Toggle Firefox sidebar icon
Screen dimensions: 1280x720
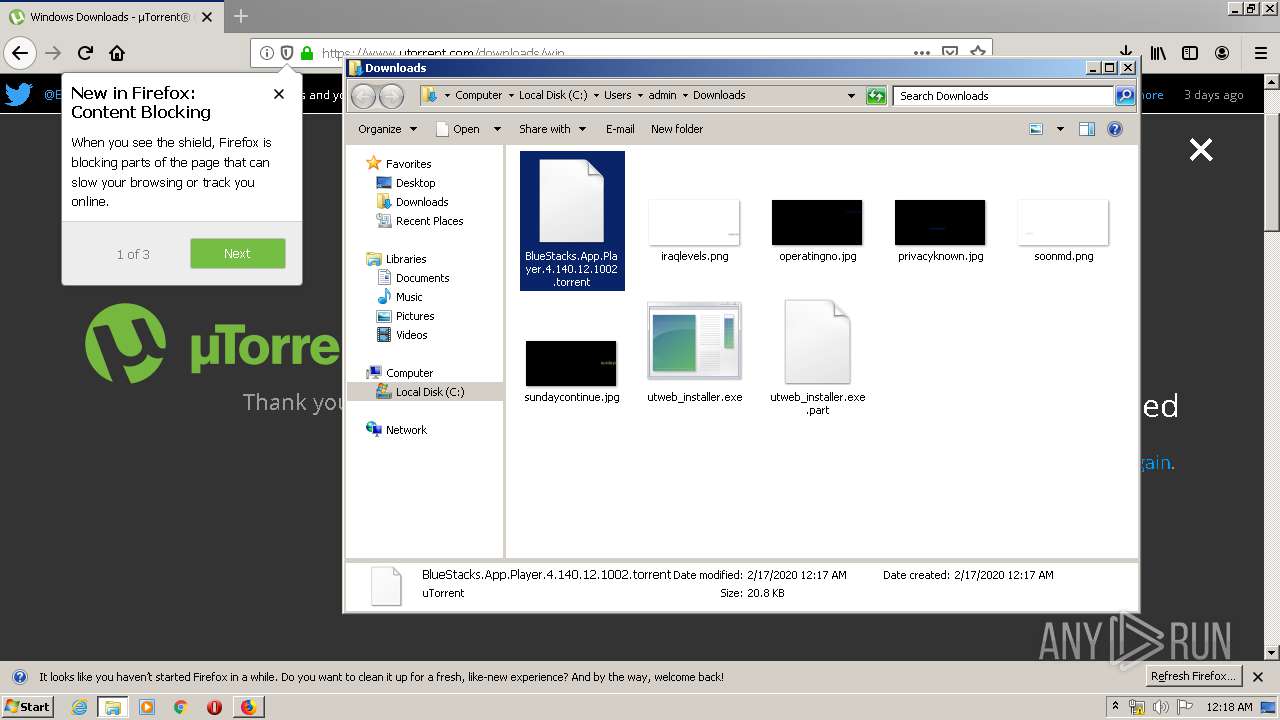click(x=1190, y=53)
